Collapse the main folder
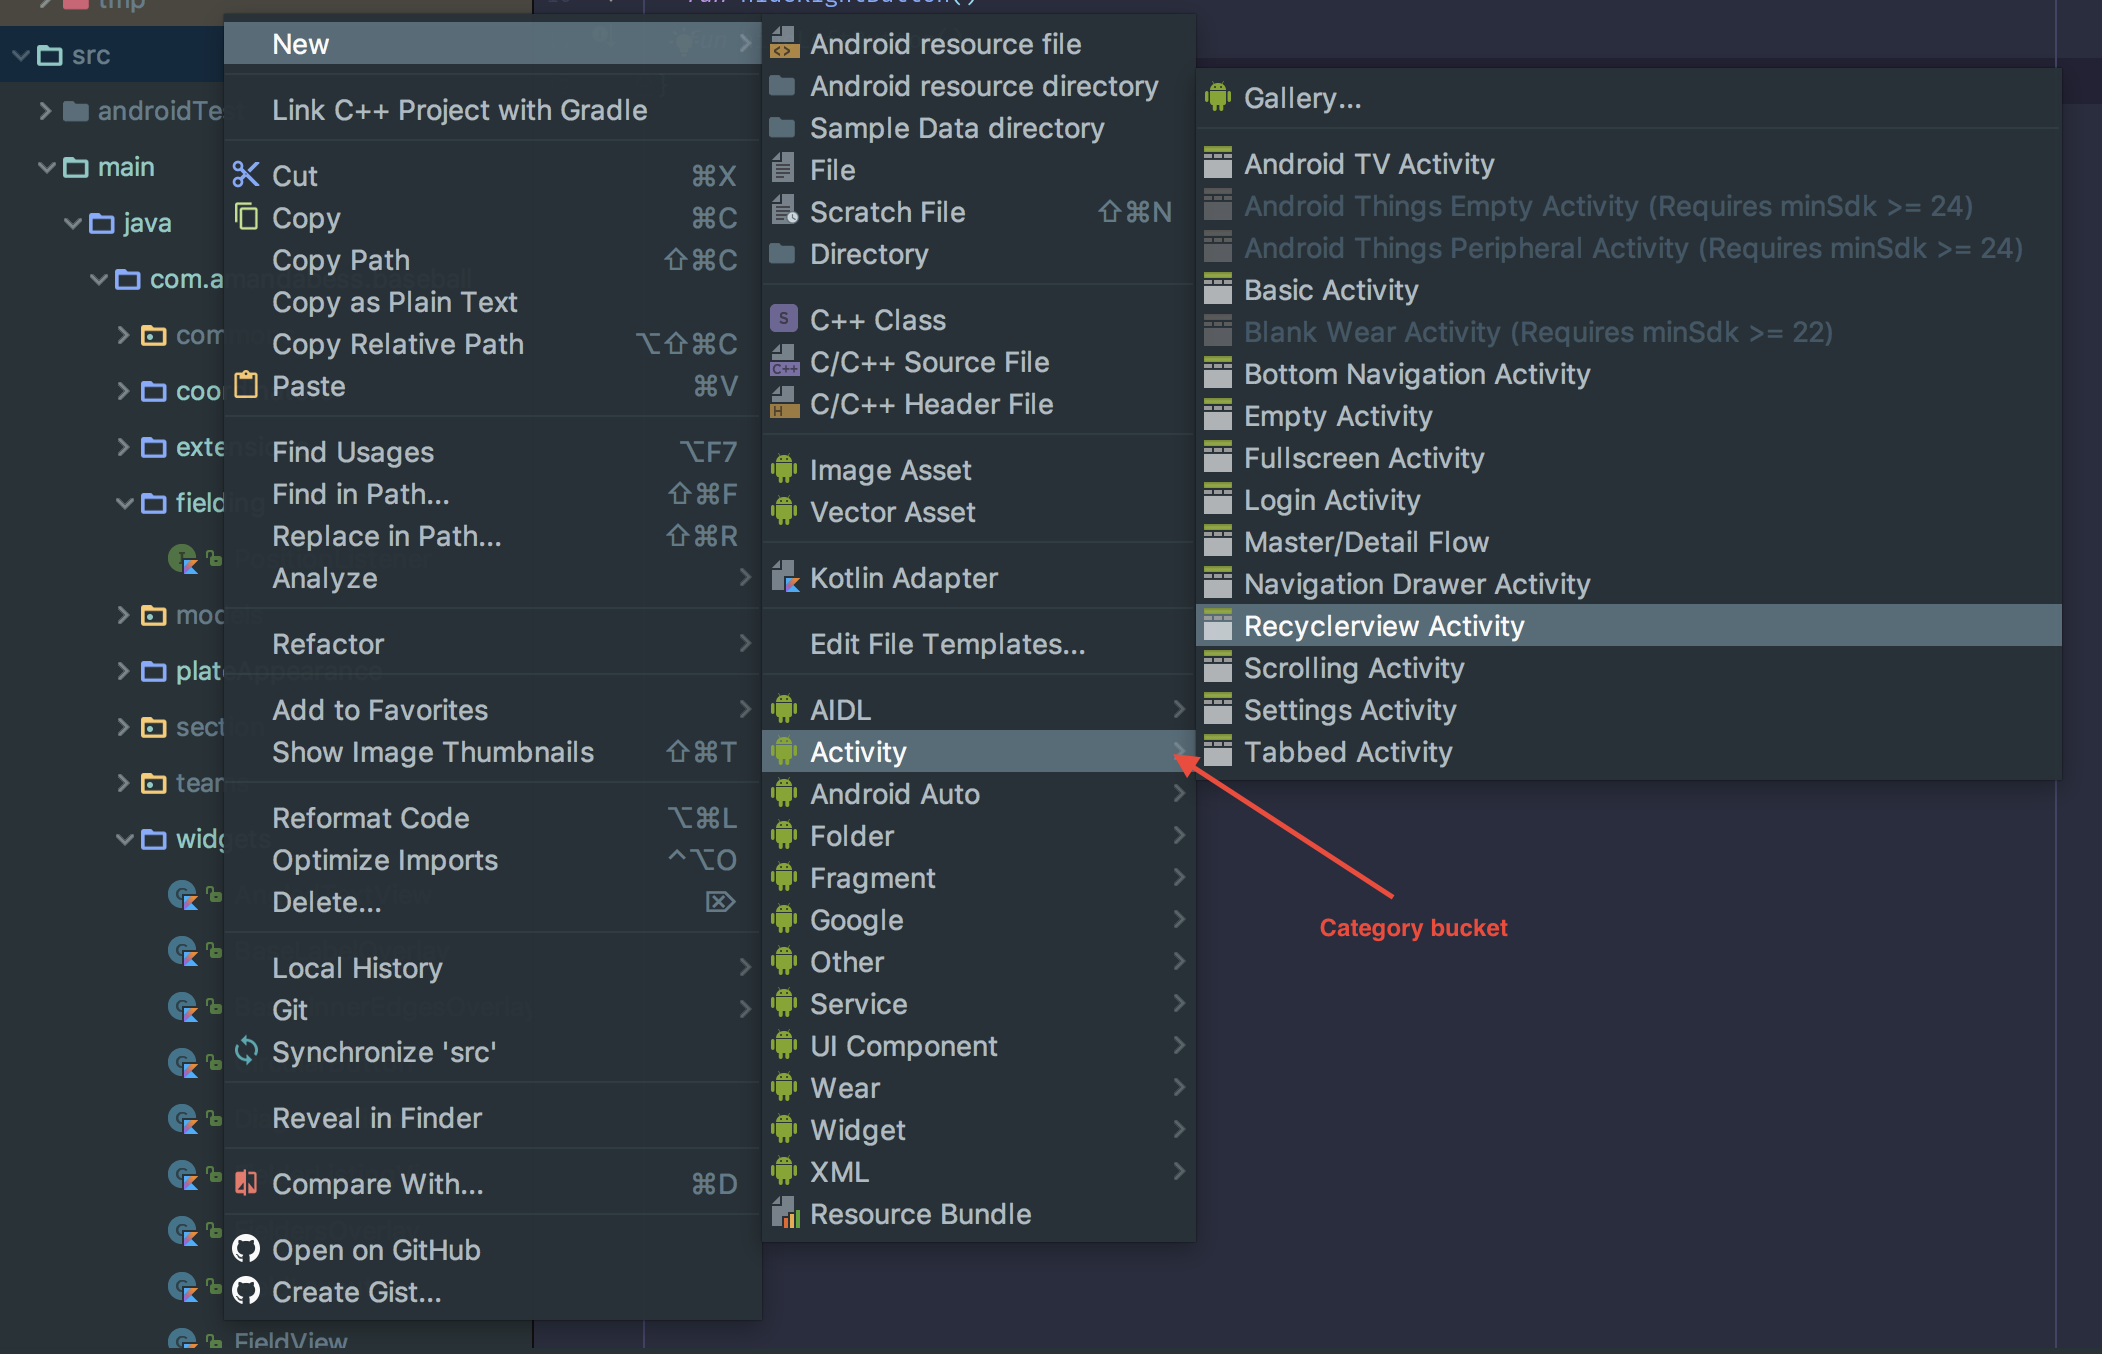Screen dimensions: 2102x1354 [x=46, y=167]
